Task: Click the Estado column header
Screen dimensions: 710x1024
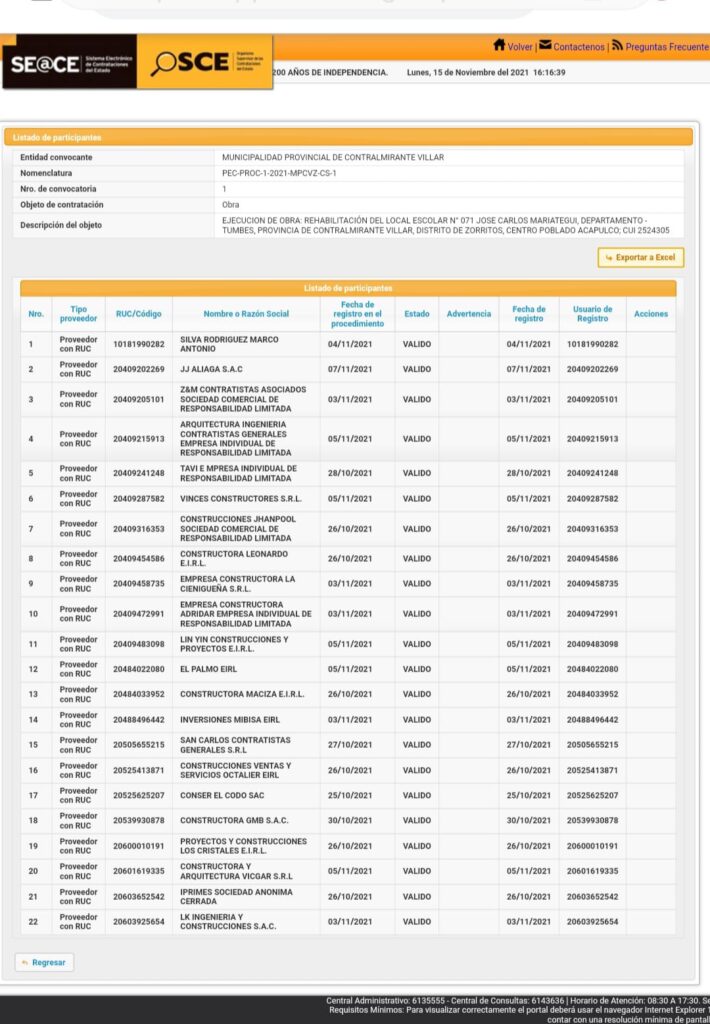Action: tap(417, 314)
